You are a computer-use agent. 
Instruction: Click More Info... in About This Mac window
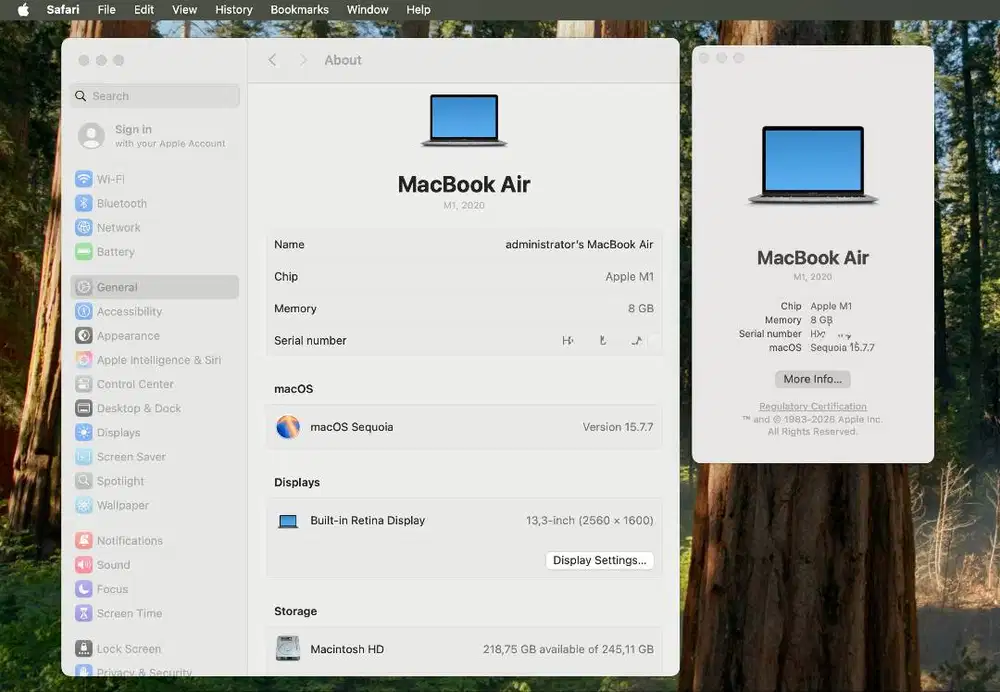812,379
